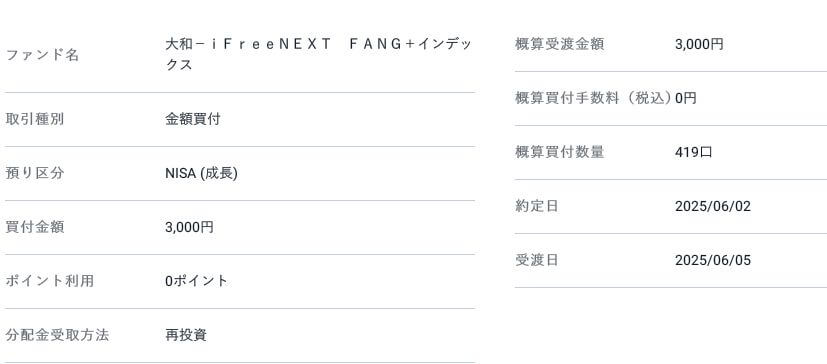The width and height of the screenshot is (827, 364).
Task: Click the 預り区分 label
Action: [35, 173]
